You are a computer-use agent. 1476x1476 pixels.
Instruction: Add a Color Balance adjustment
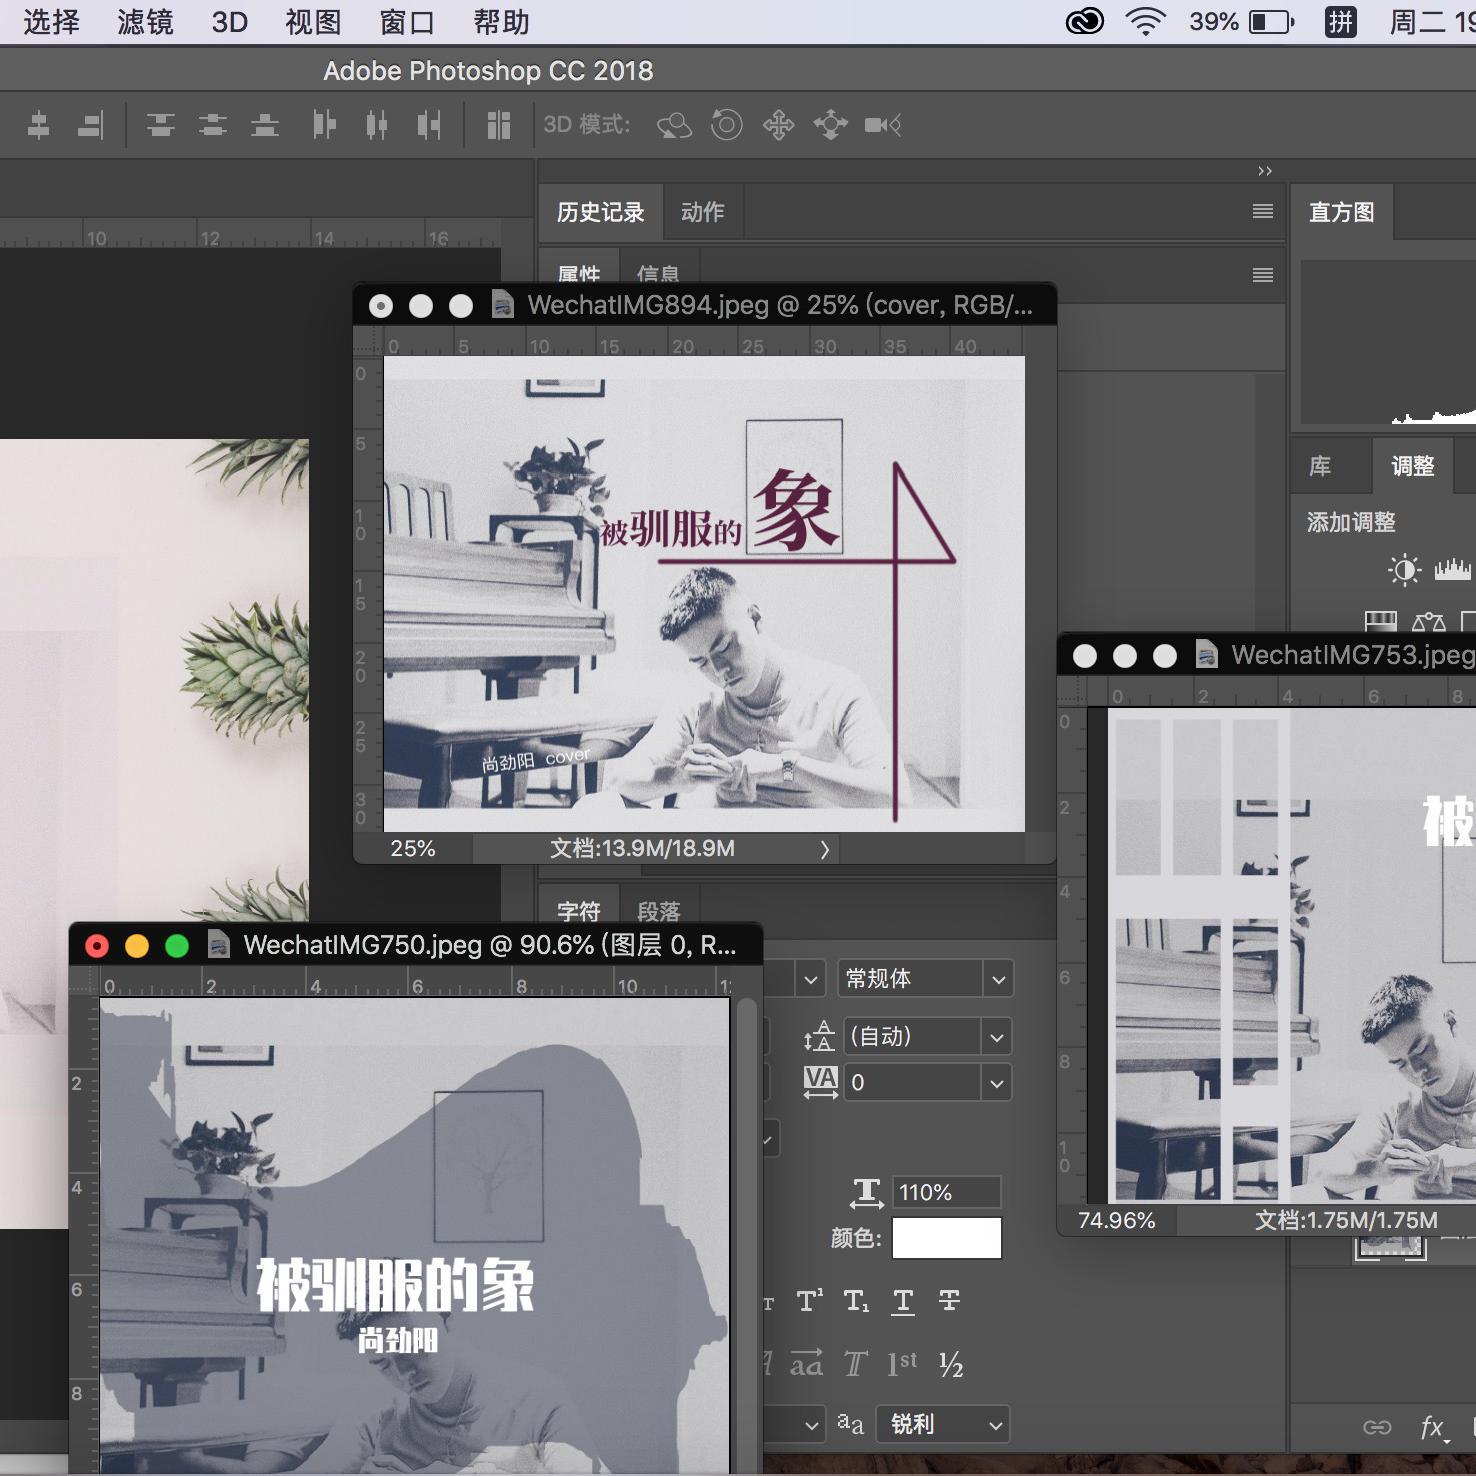1429,622
